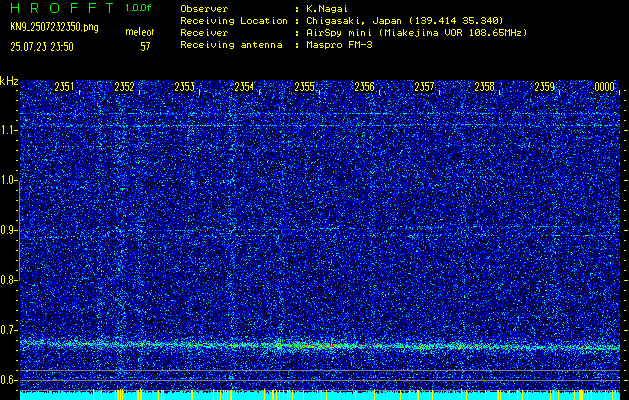This screenshot has width=629, height=400.
Task: Click the 0.7 frequency axis label
Action: tap(9, 330)
